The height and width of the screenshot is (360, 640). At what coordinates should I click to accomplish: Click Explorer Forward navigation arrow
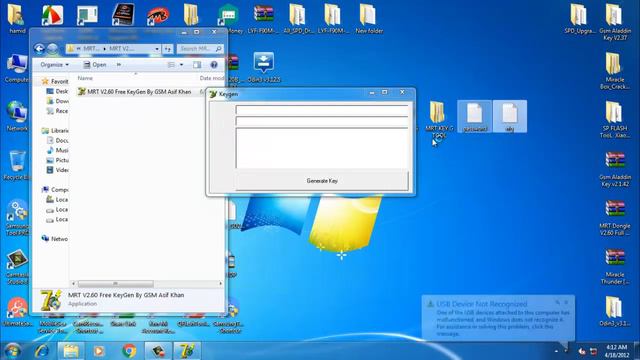52,49
